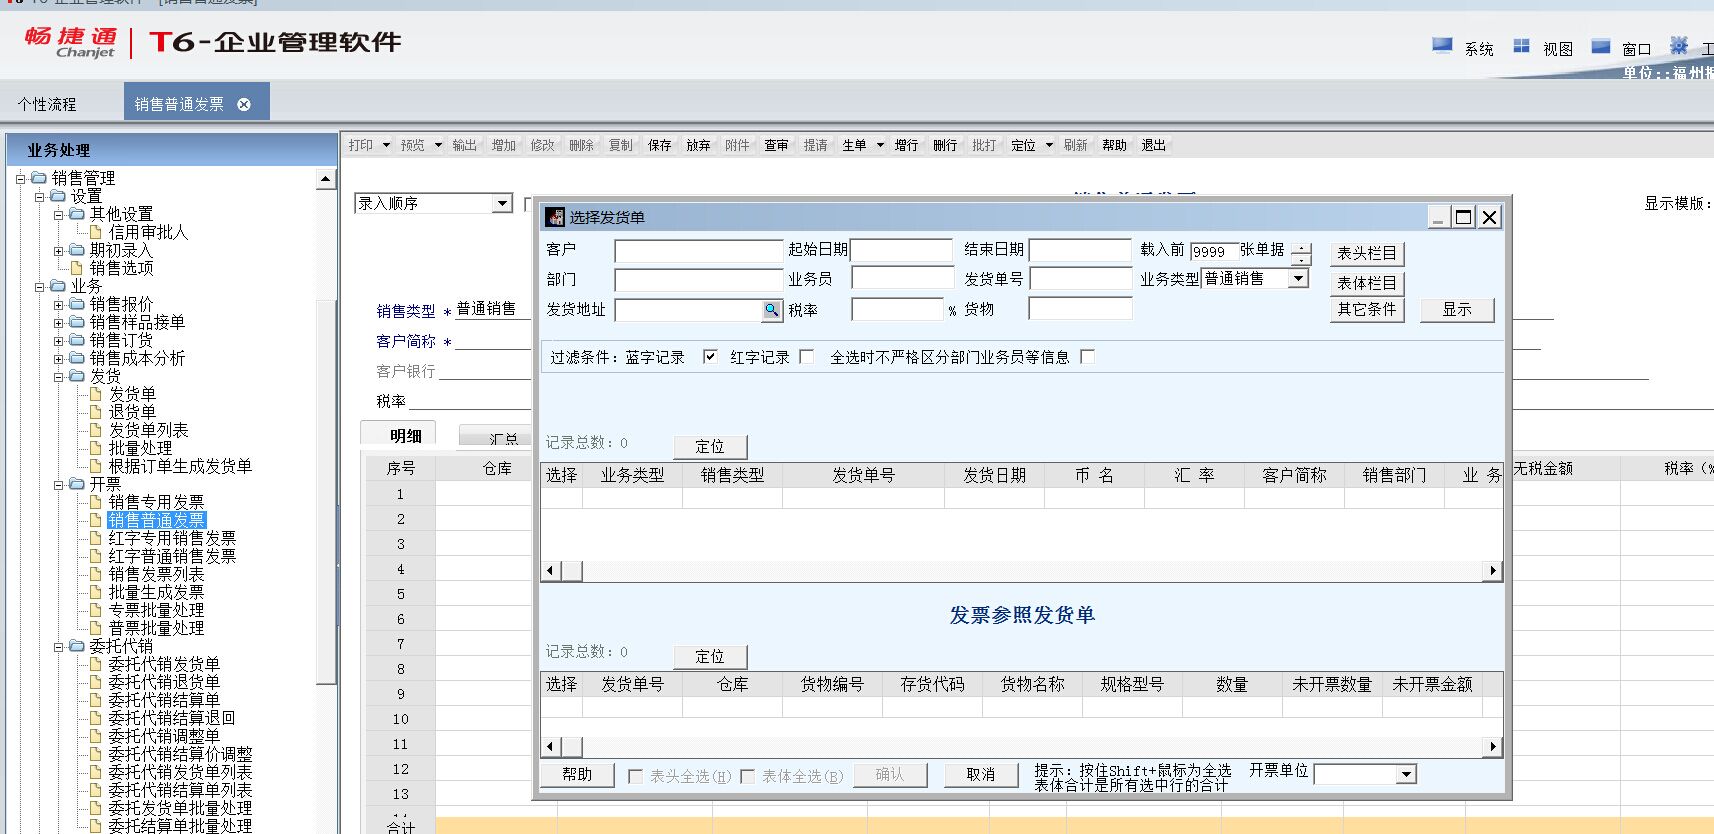Click 增行 in the toolbar
Image resolution: width=1714 pixels, height=834 pixels.
[x=906, y=145]
